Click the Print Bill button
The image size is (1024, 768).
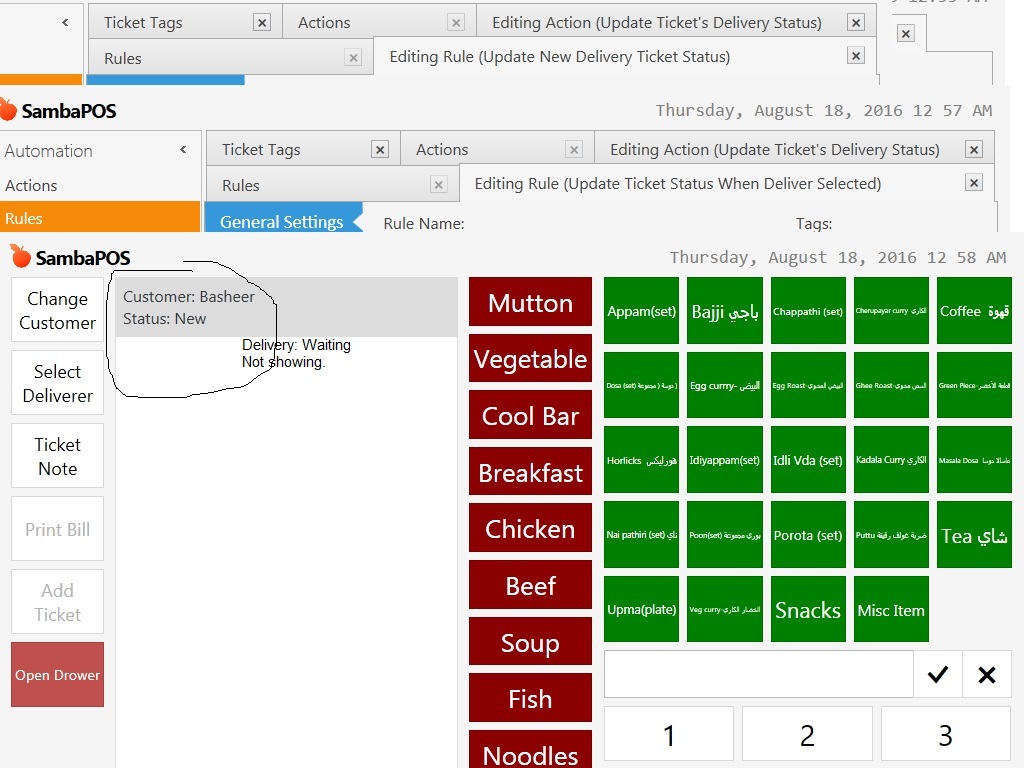[x=57, y=529]
